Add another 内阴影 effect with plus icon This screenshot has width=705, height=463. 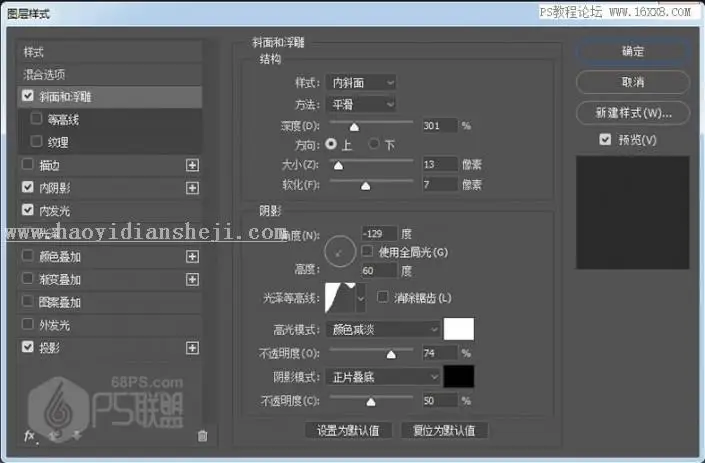tap(192, 187)
